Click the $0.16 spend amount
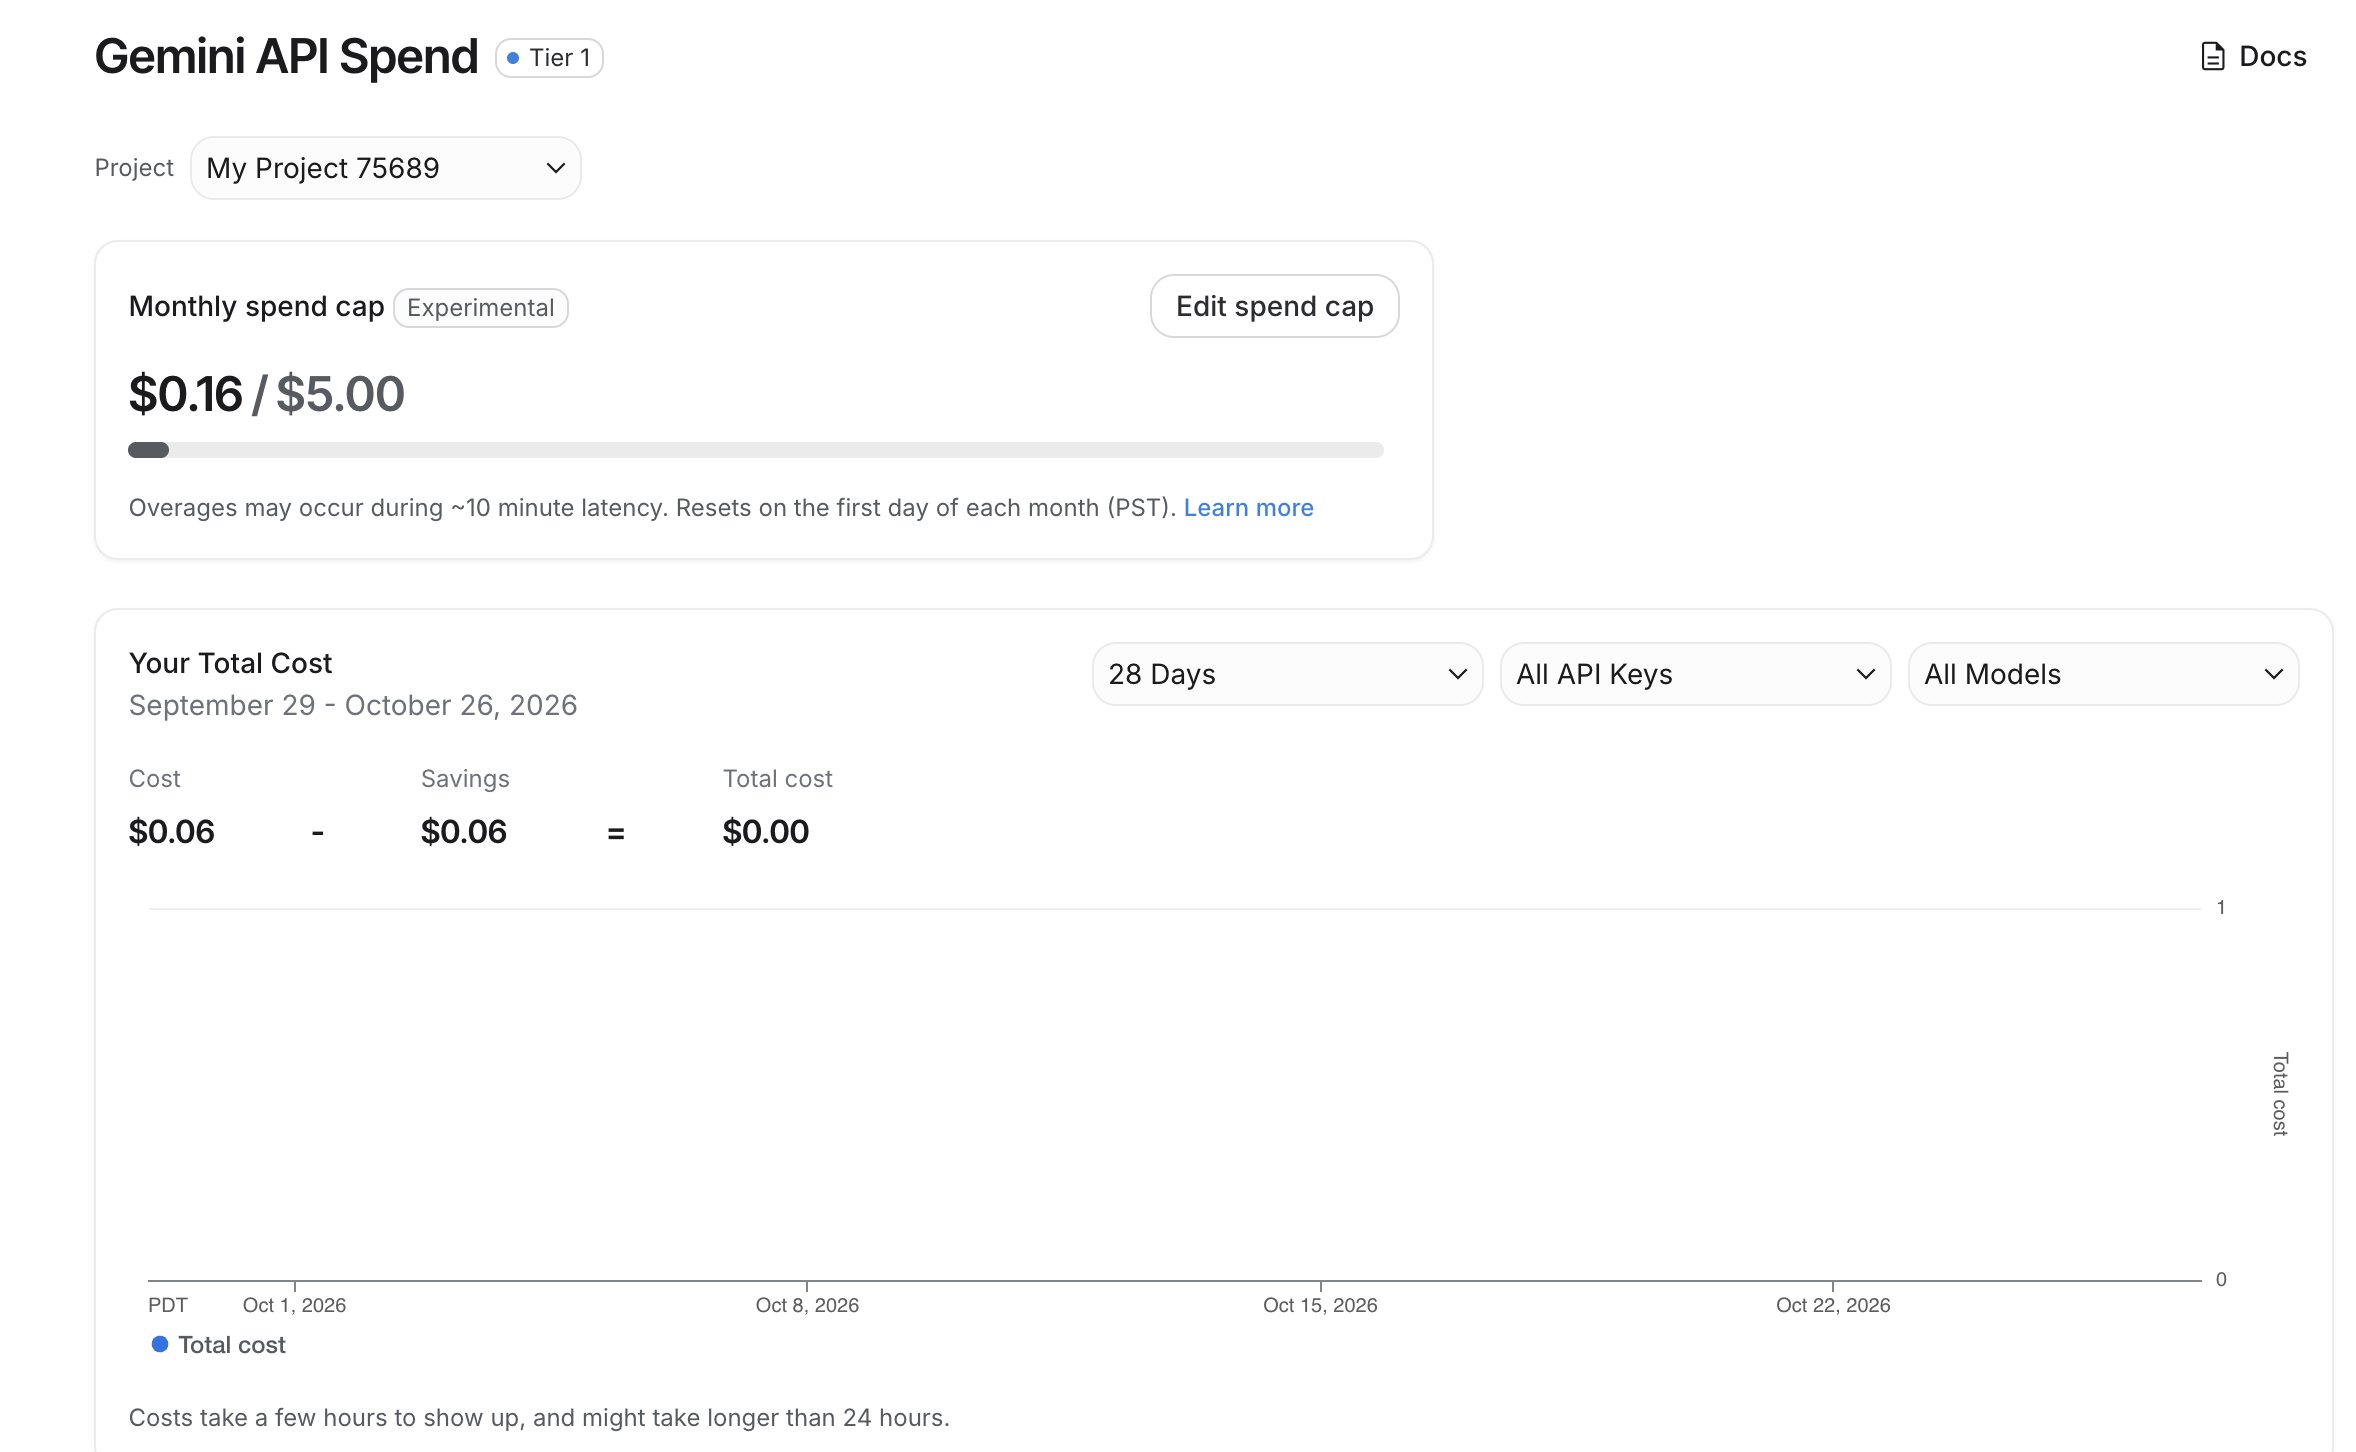 [x=185, y=394]
